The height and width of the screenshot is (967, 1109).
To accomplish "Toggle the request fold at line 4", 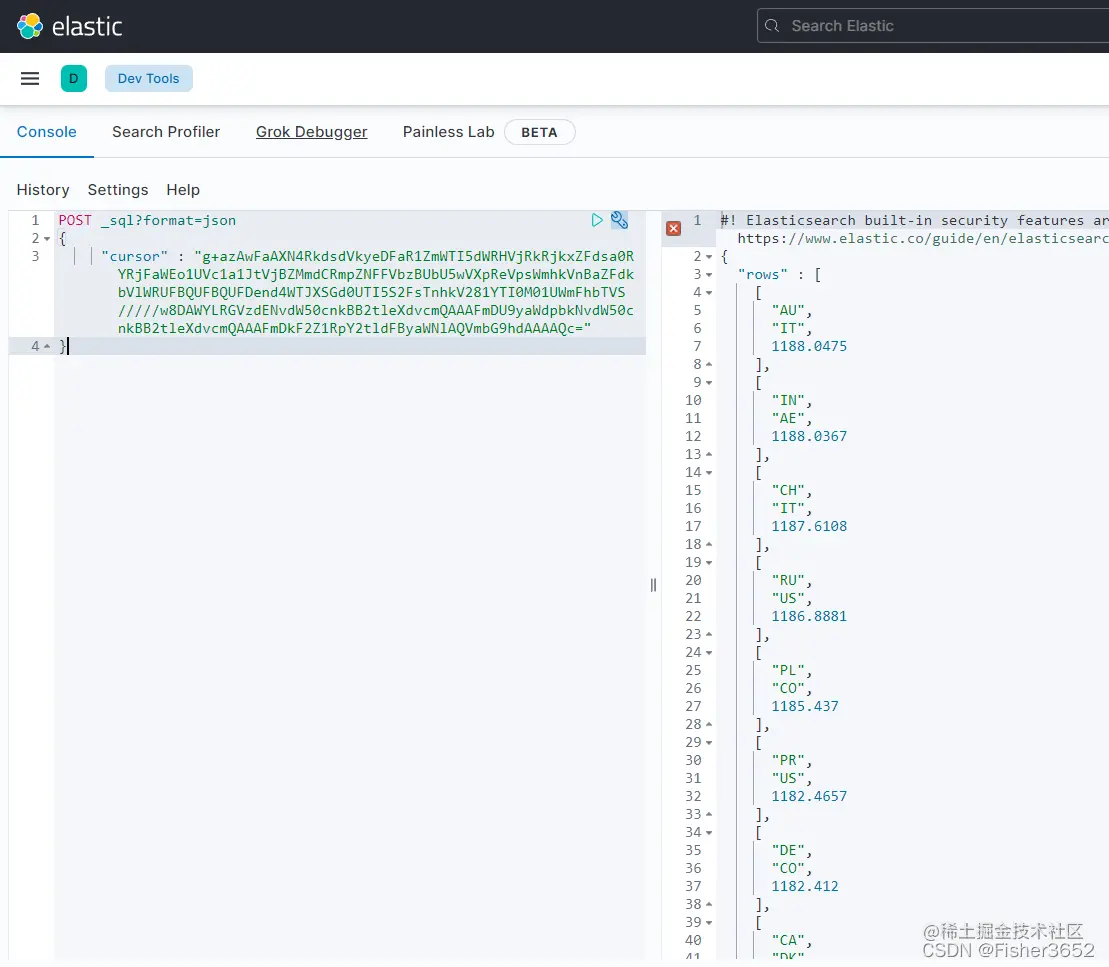I will coord(47,347).
